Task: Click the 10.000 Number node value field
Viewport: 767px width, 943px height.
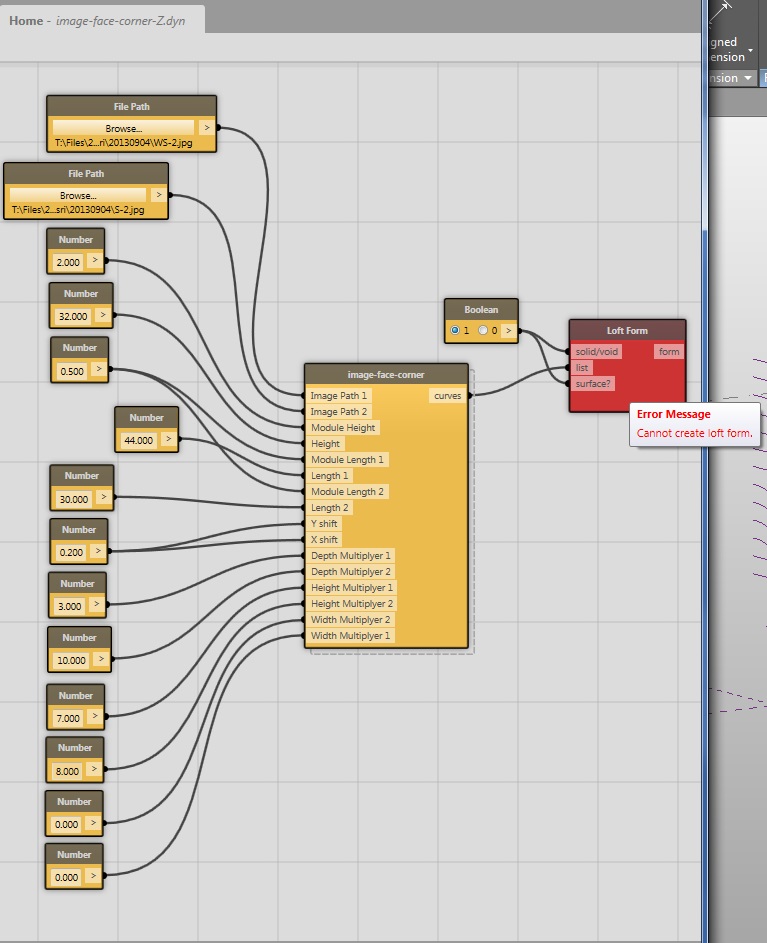Action: click(71, 660)
